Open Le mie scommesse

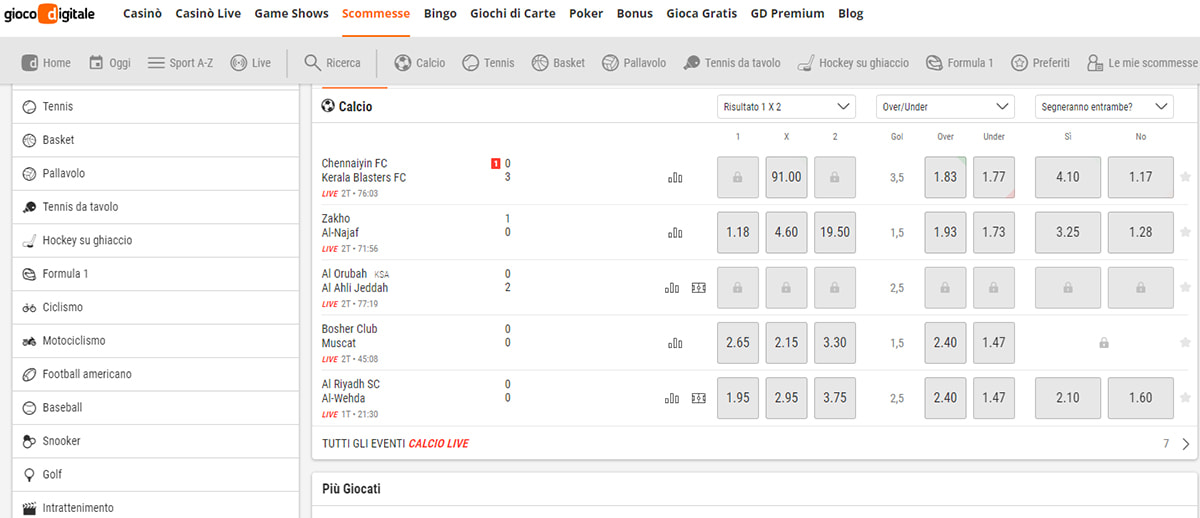tap(1141, 63)
